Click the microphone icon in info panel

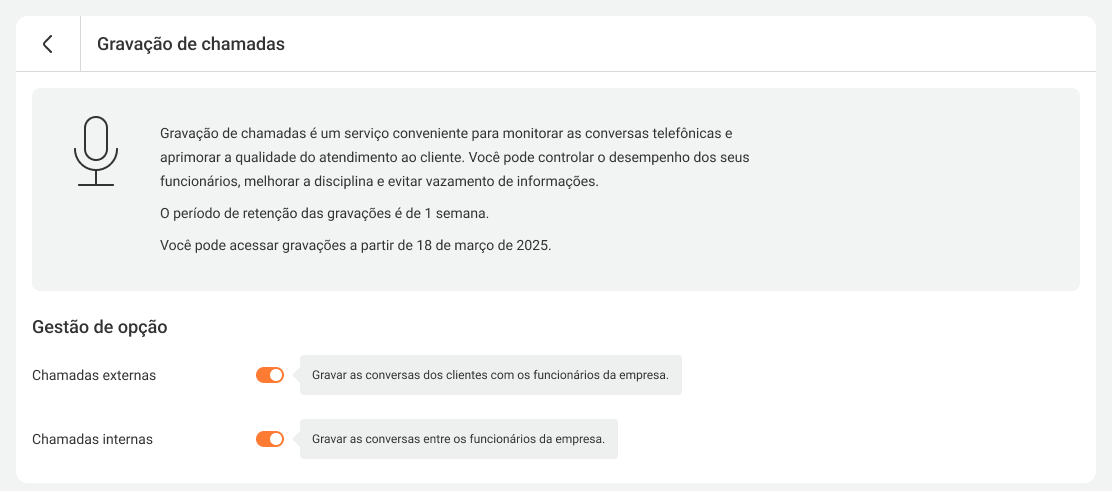tap(95, 151)
